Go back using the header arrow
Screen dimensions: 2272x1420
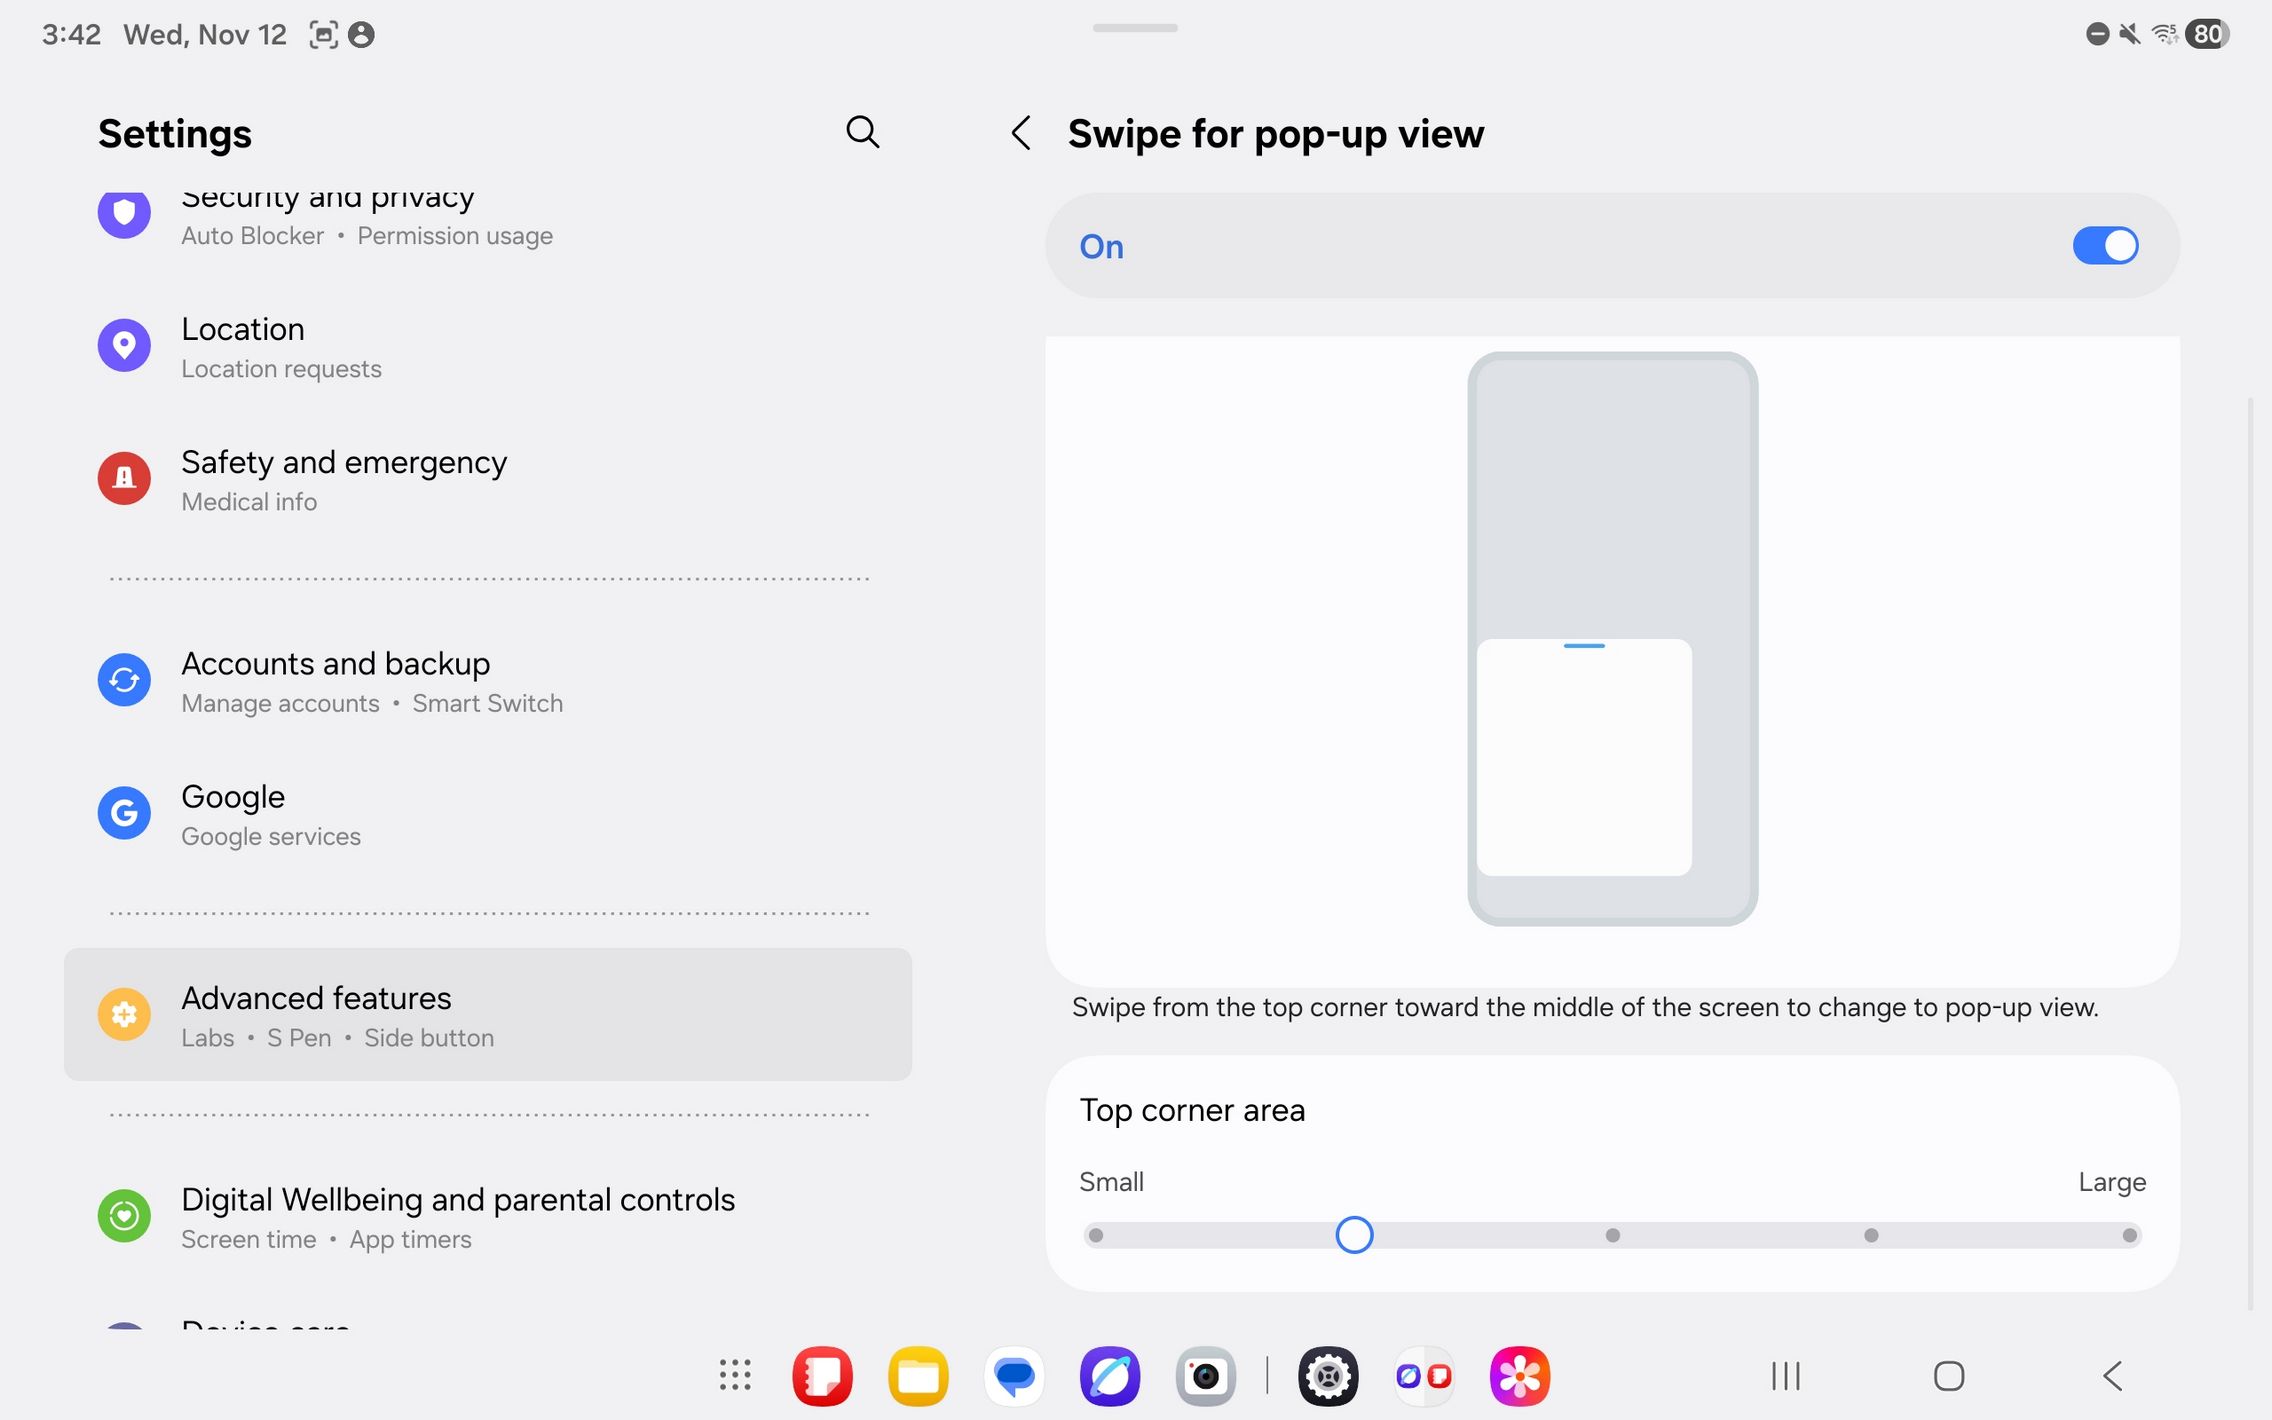pyautogui.click(x=1021, y=133)
